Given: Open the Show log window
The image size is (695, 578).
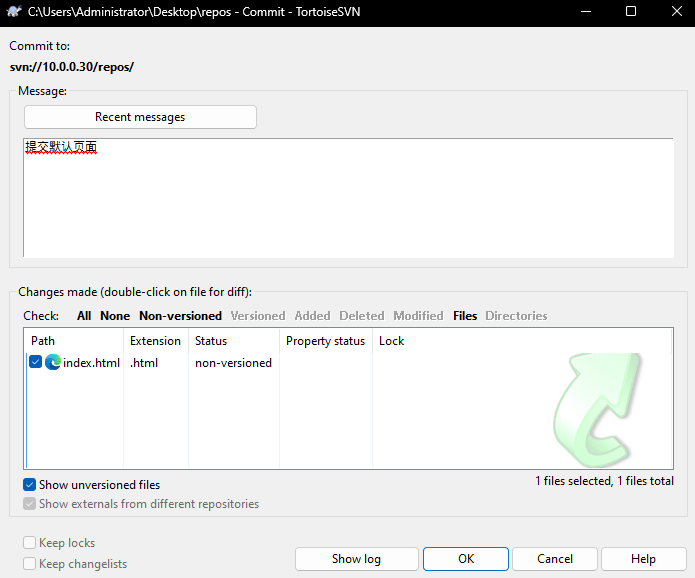Looking at the screenshot, I should pyautogui.click(x=356, y=558).
